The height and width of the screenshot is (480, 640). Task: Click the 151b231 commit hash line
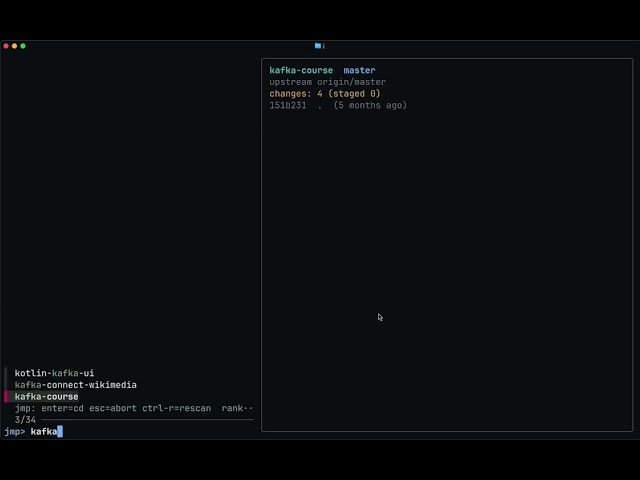coord(338,105)
